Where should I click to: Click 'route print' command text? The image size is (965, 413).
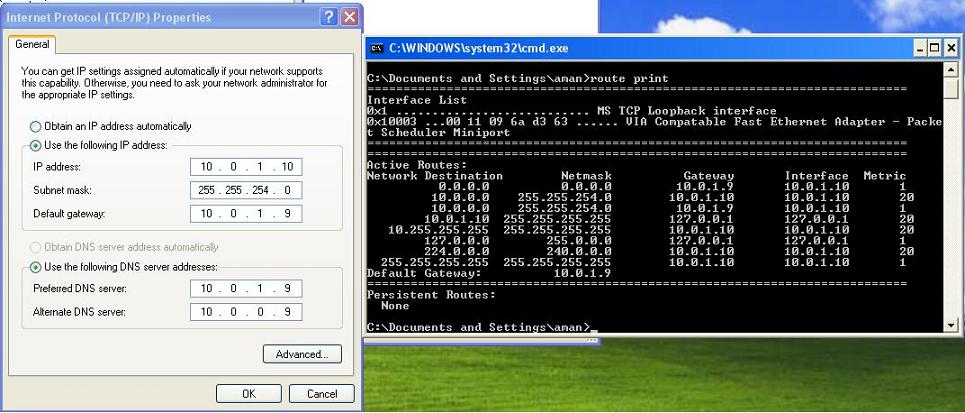coord(629,78)
